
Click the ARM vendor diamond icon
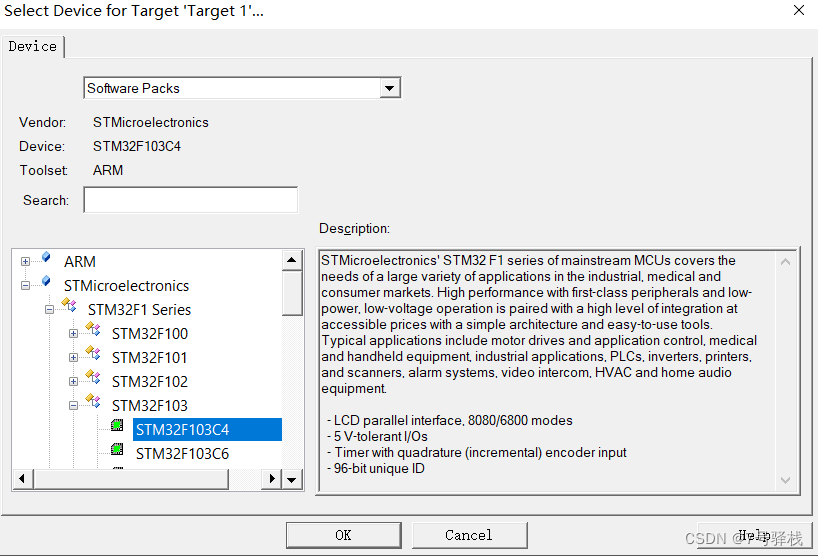(46, 257)
